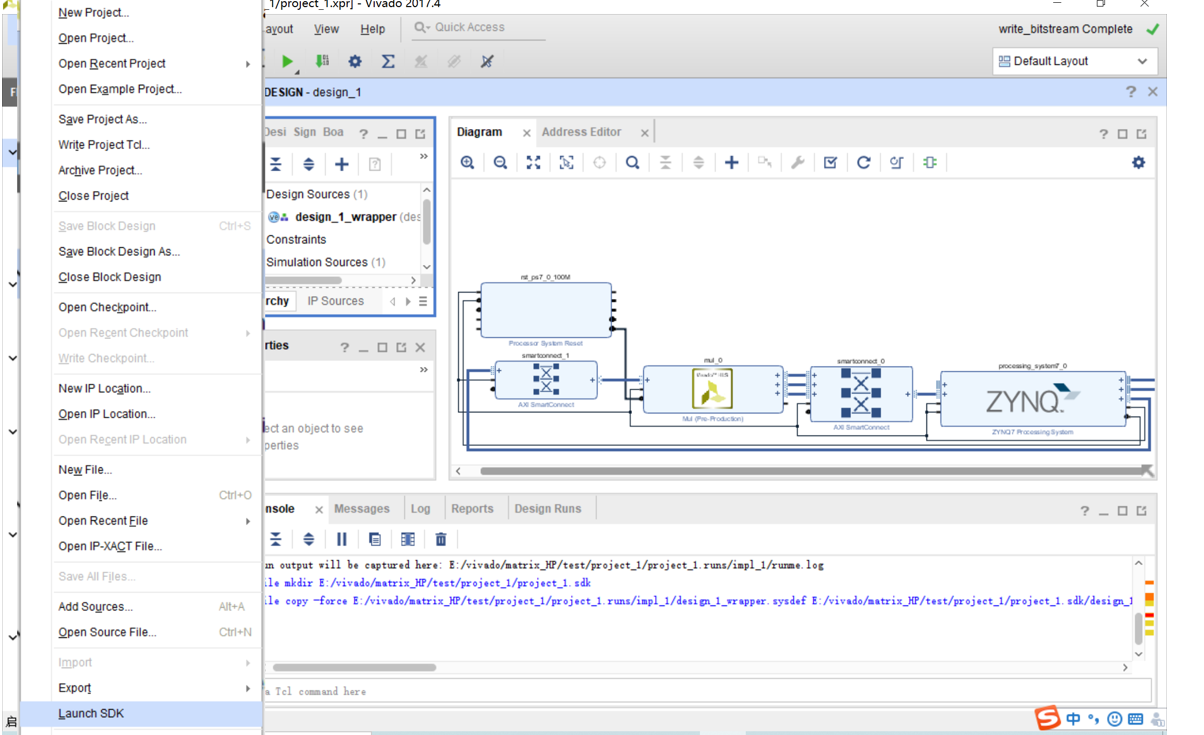The image size is (1204, 735).
Task: Open Diagram settings gear
Action: tap(1138, 162)
